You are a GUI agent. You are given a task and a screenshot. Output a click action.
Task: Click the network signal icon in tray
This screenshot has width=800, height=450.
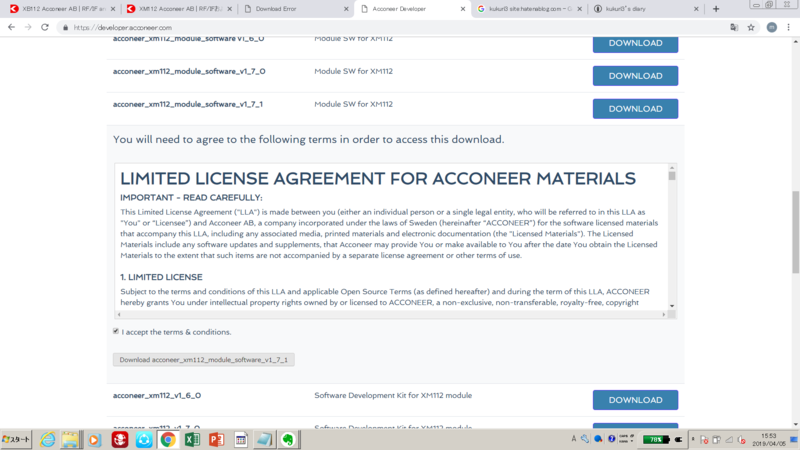(x=729, y=440)
